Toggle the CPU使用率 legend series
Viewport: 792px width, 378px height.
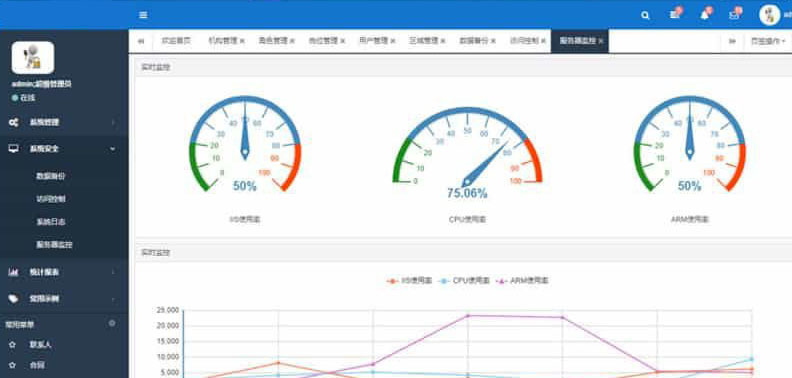tap(465, 280)
